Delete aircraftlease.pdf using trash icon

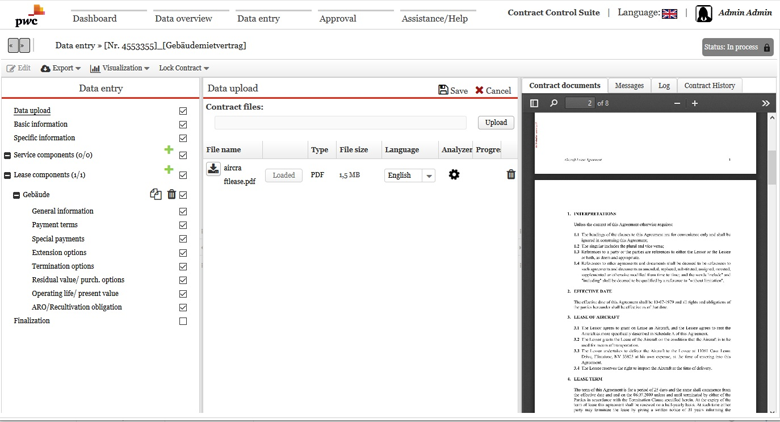[511, 174]
